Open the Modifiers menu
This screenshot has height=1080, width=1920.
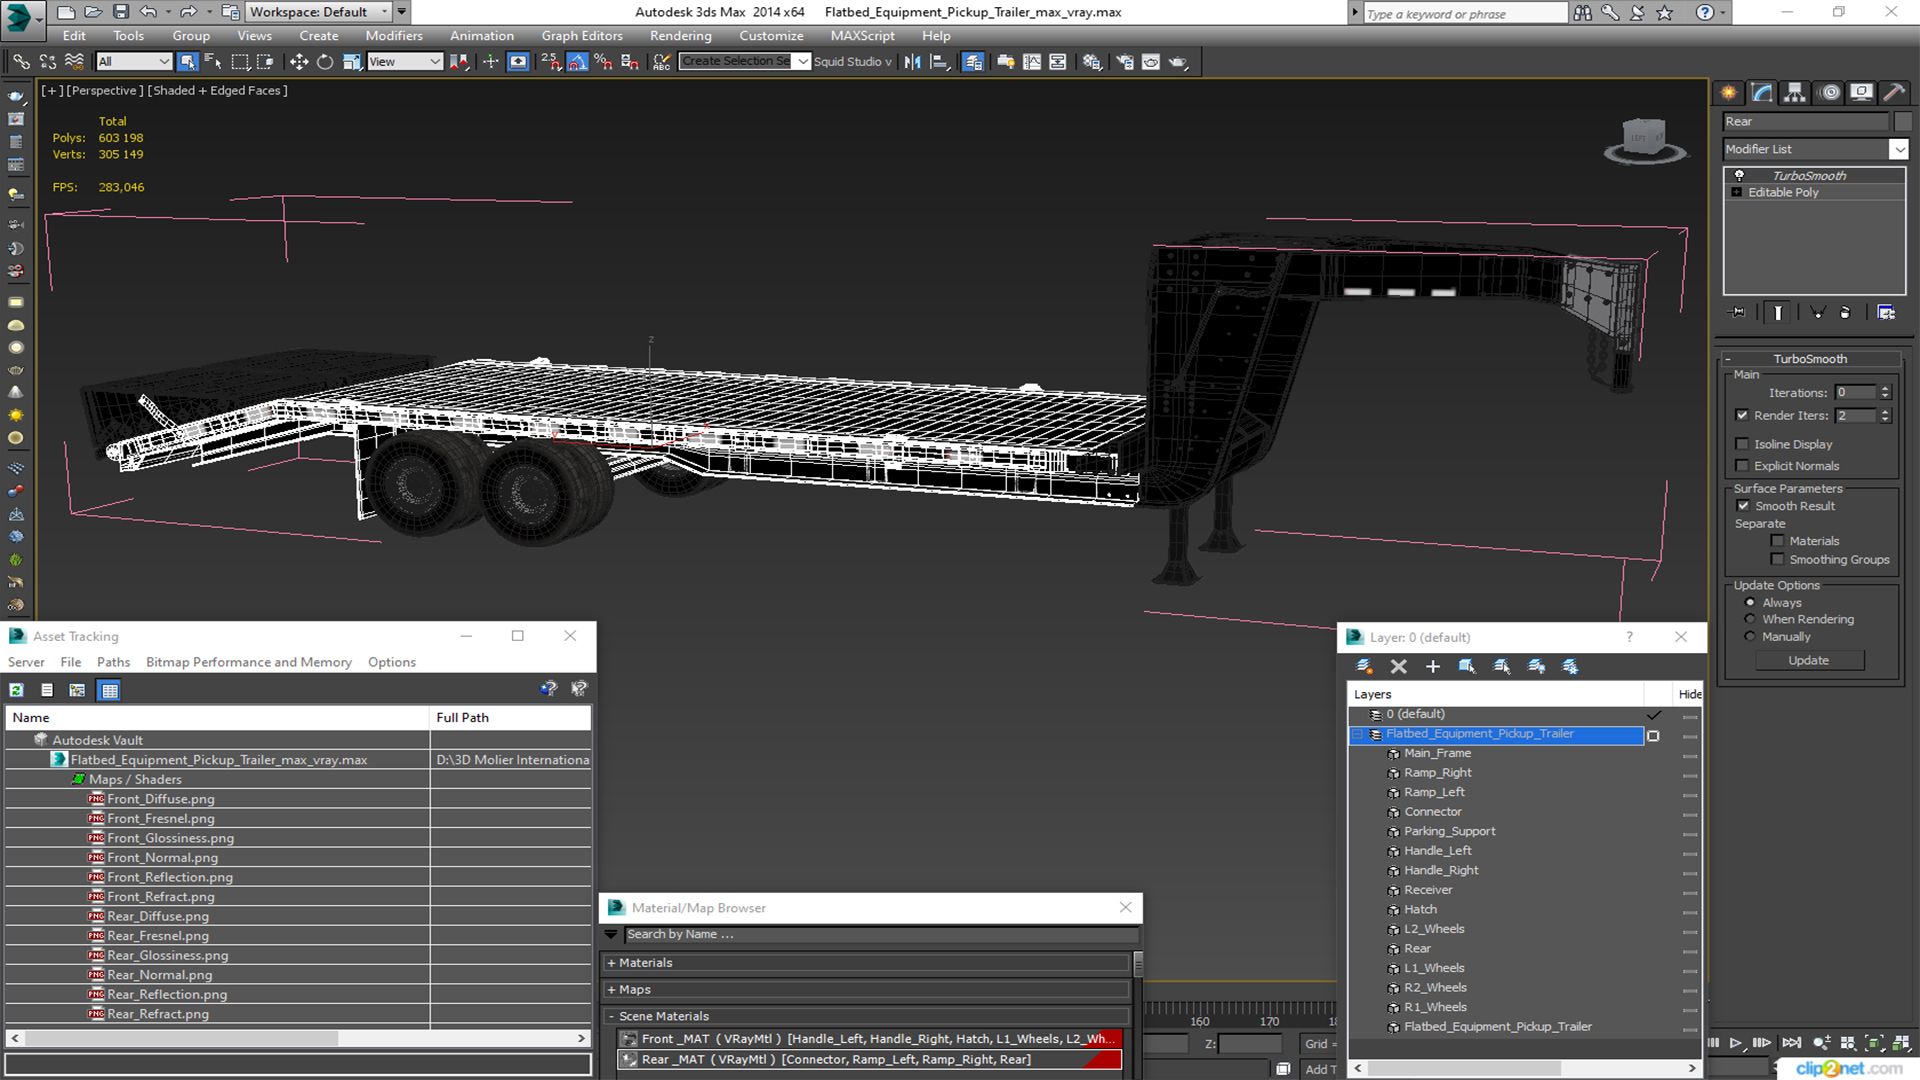394,36
